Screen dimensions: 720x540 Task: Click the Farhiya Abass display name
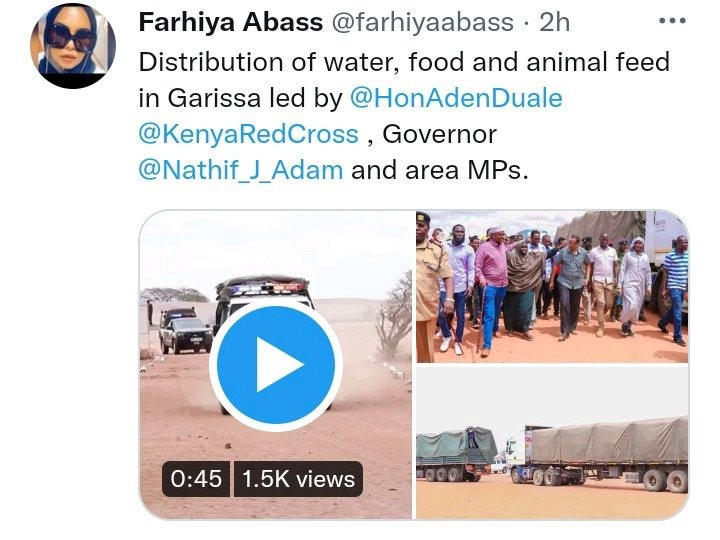coord(231,22)
